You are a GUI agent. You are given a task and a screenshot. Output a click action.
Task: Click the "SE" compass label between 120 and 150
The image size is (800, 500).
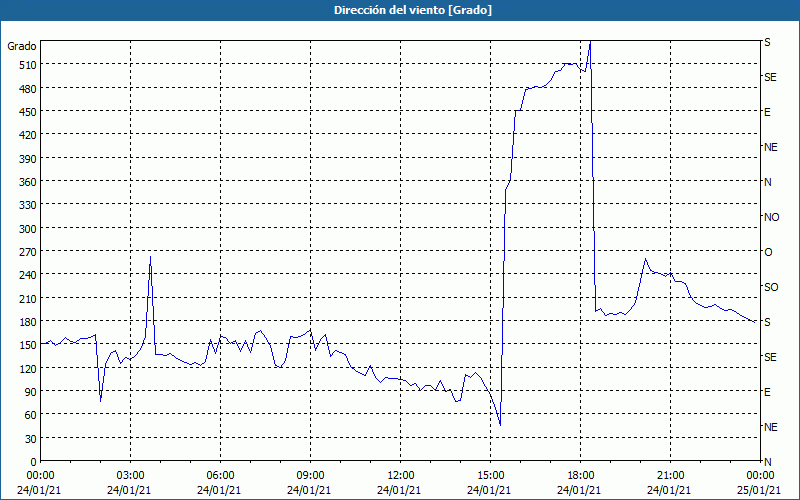(770, 357)
